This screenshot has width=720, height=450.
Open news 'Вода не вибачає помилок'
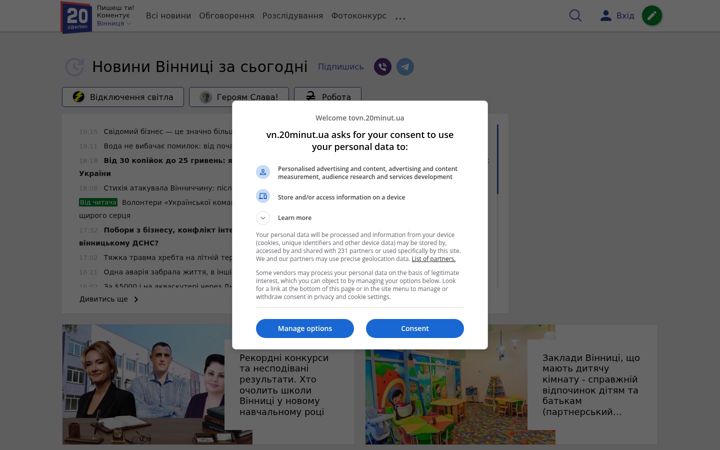pos(168,146)
